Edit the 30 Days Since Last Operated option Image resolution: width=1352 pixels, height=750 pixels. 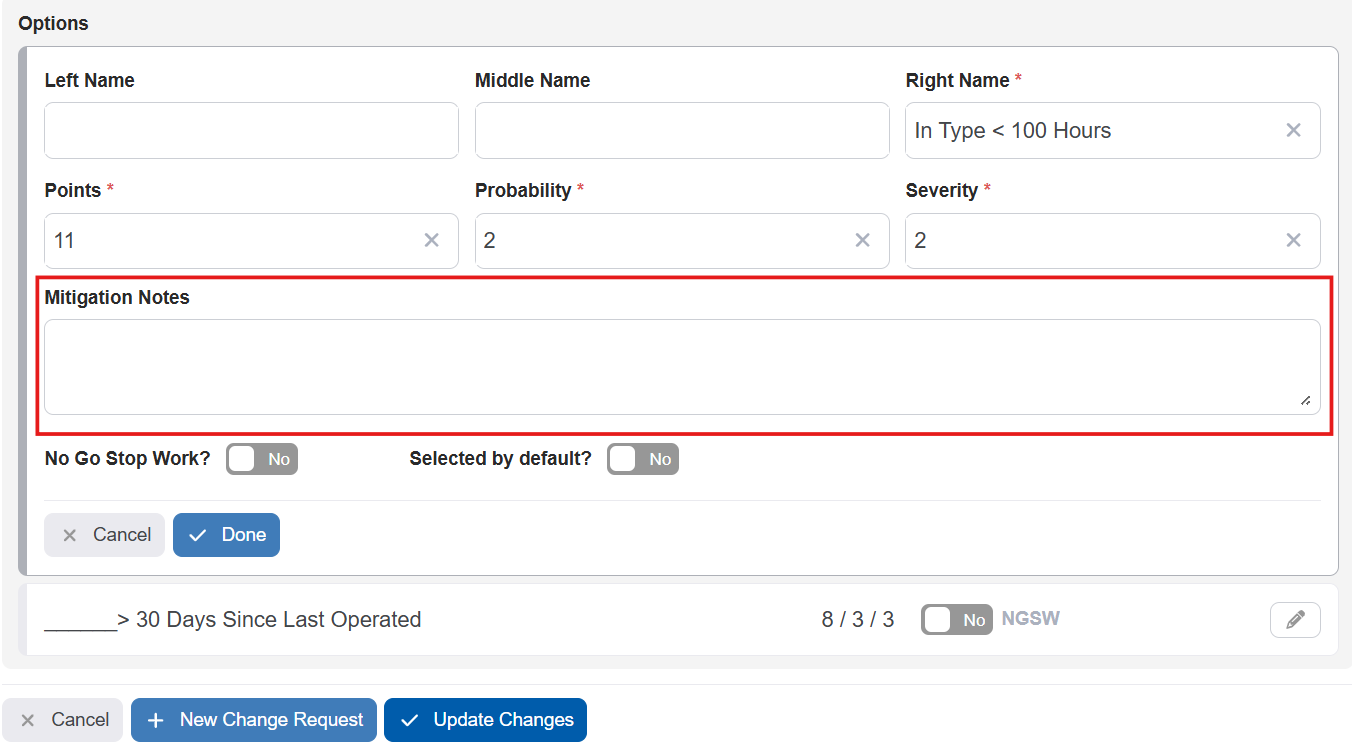(x=1295, y=620)
